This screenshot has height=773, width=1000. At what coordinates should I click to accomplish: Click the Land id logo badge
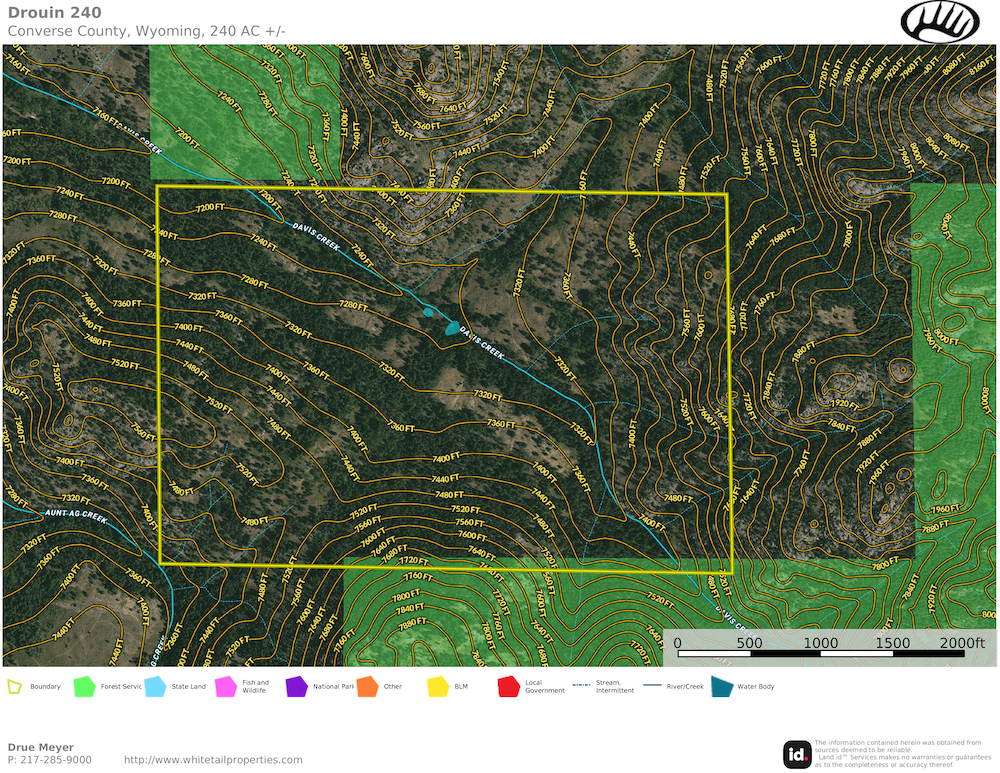pyautogui.click(x=797, y=755)
